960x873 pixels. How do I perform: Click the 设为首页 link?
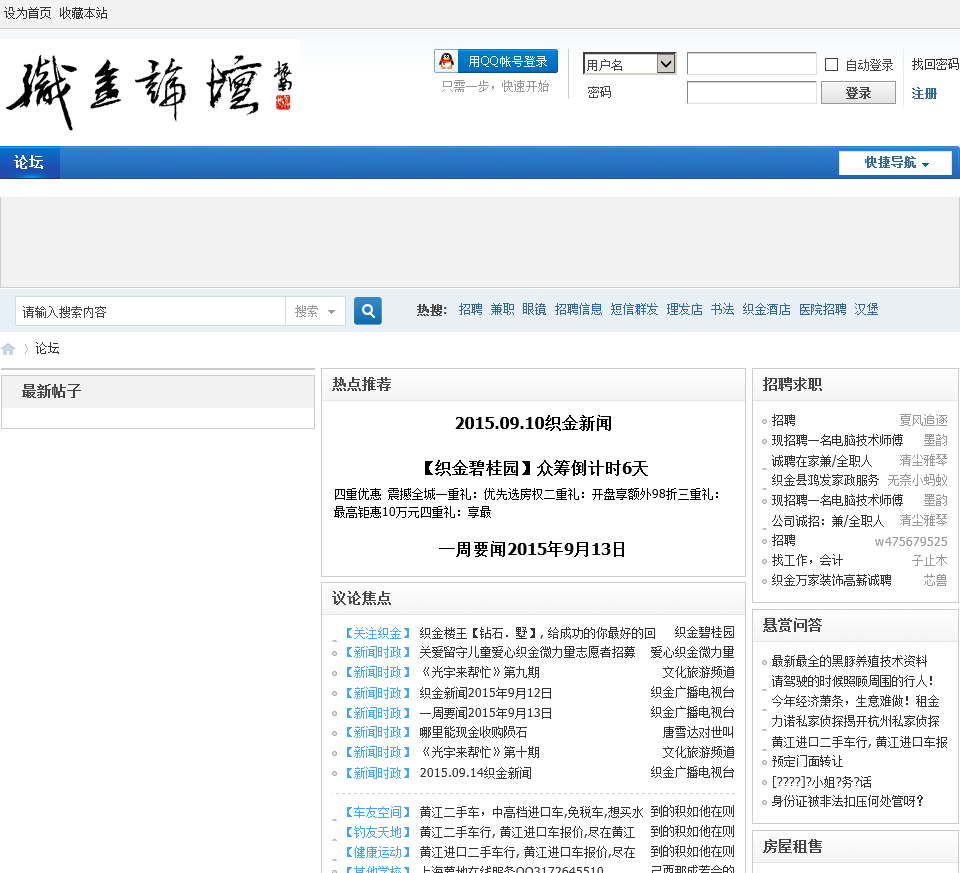click(28, 13)
